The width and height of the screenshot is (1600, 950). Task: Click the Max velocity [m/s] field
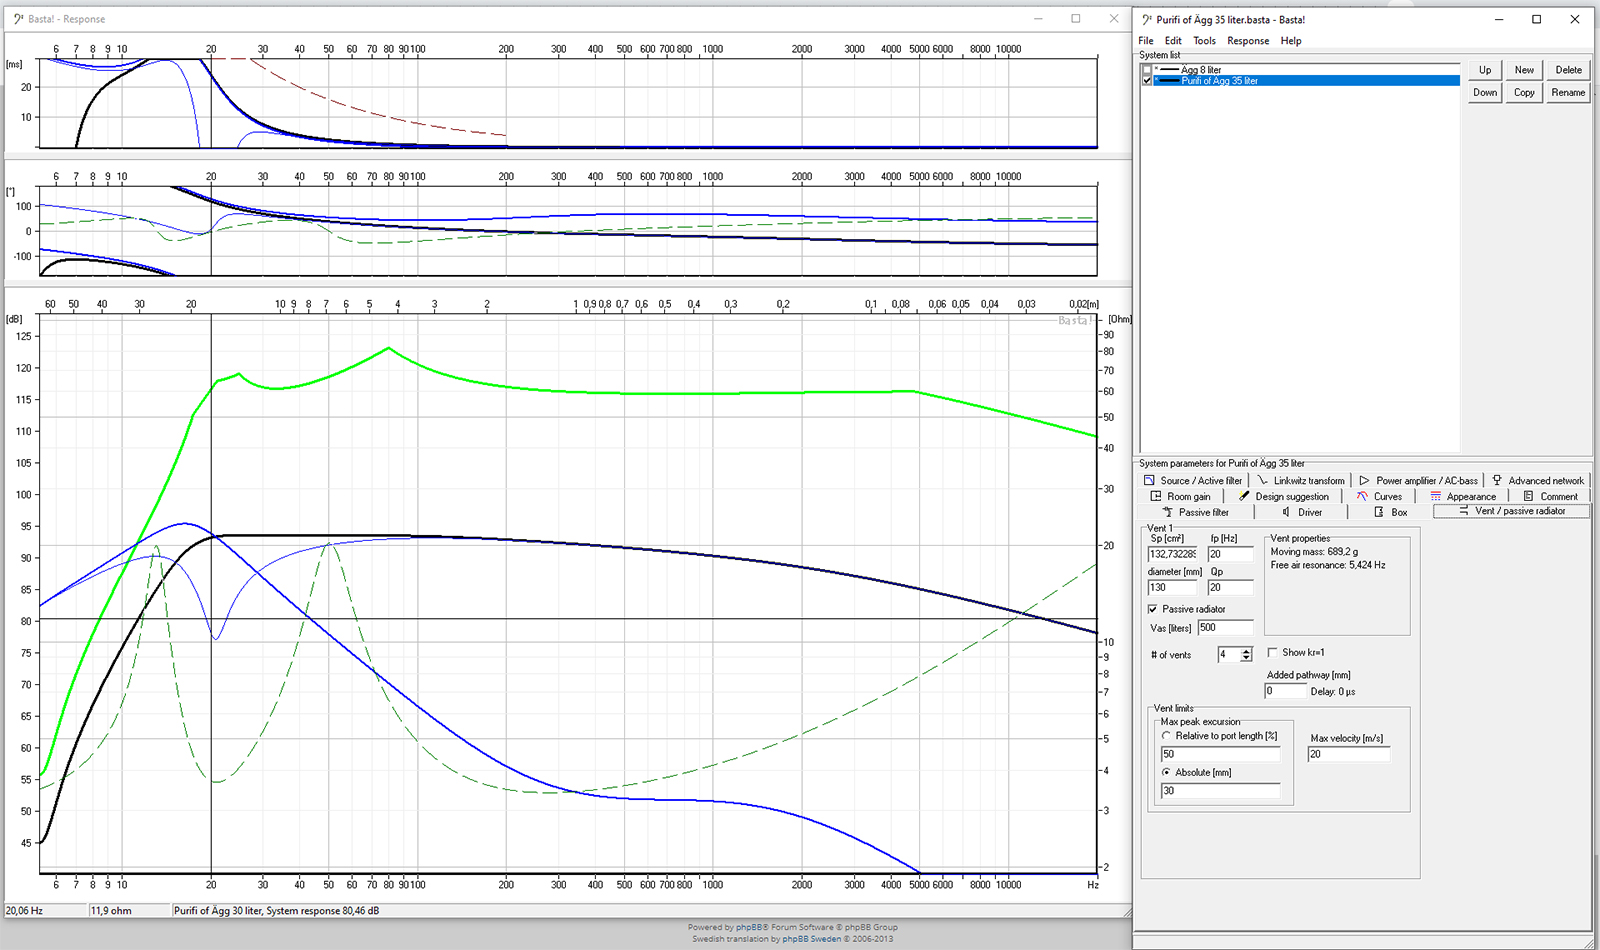pos(1349,754)
